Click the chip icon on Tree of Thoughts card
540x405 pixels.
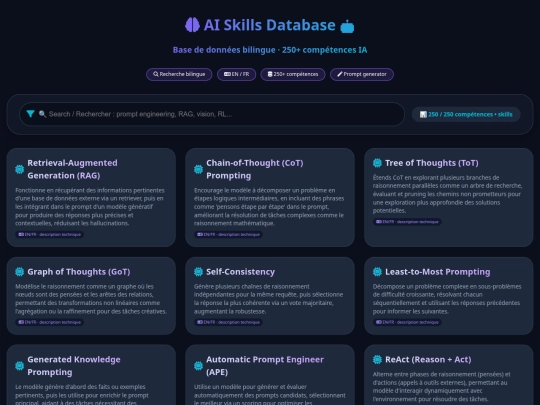click(x=377, y=163)
